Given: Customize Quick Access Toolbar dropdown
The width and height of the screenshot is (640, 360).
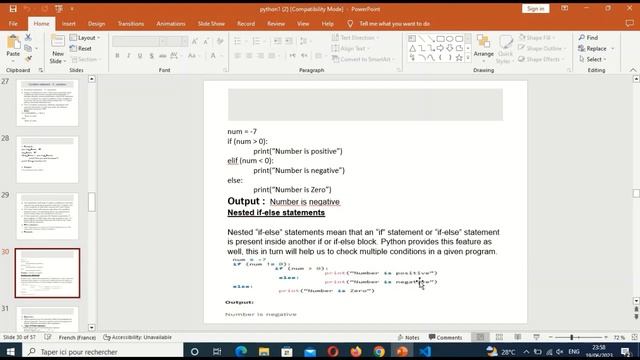Looking at the screenshot, I should pyautogui.click(x=72, y=9).
